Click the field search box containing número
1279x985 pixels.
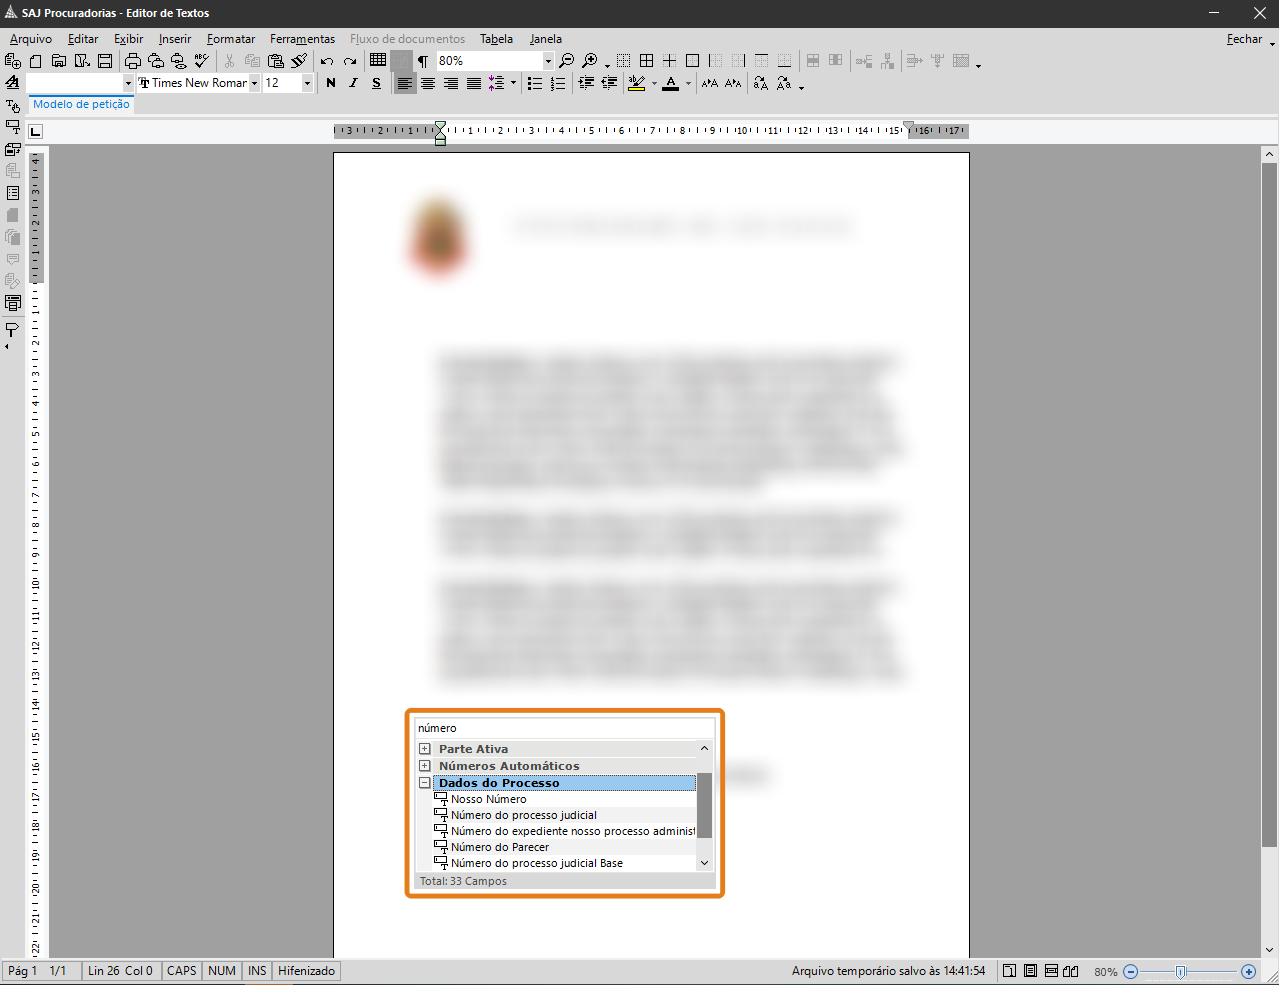564,728
